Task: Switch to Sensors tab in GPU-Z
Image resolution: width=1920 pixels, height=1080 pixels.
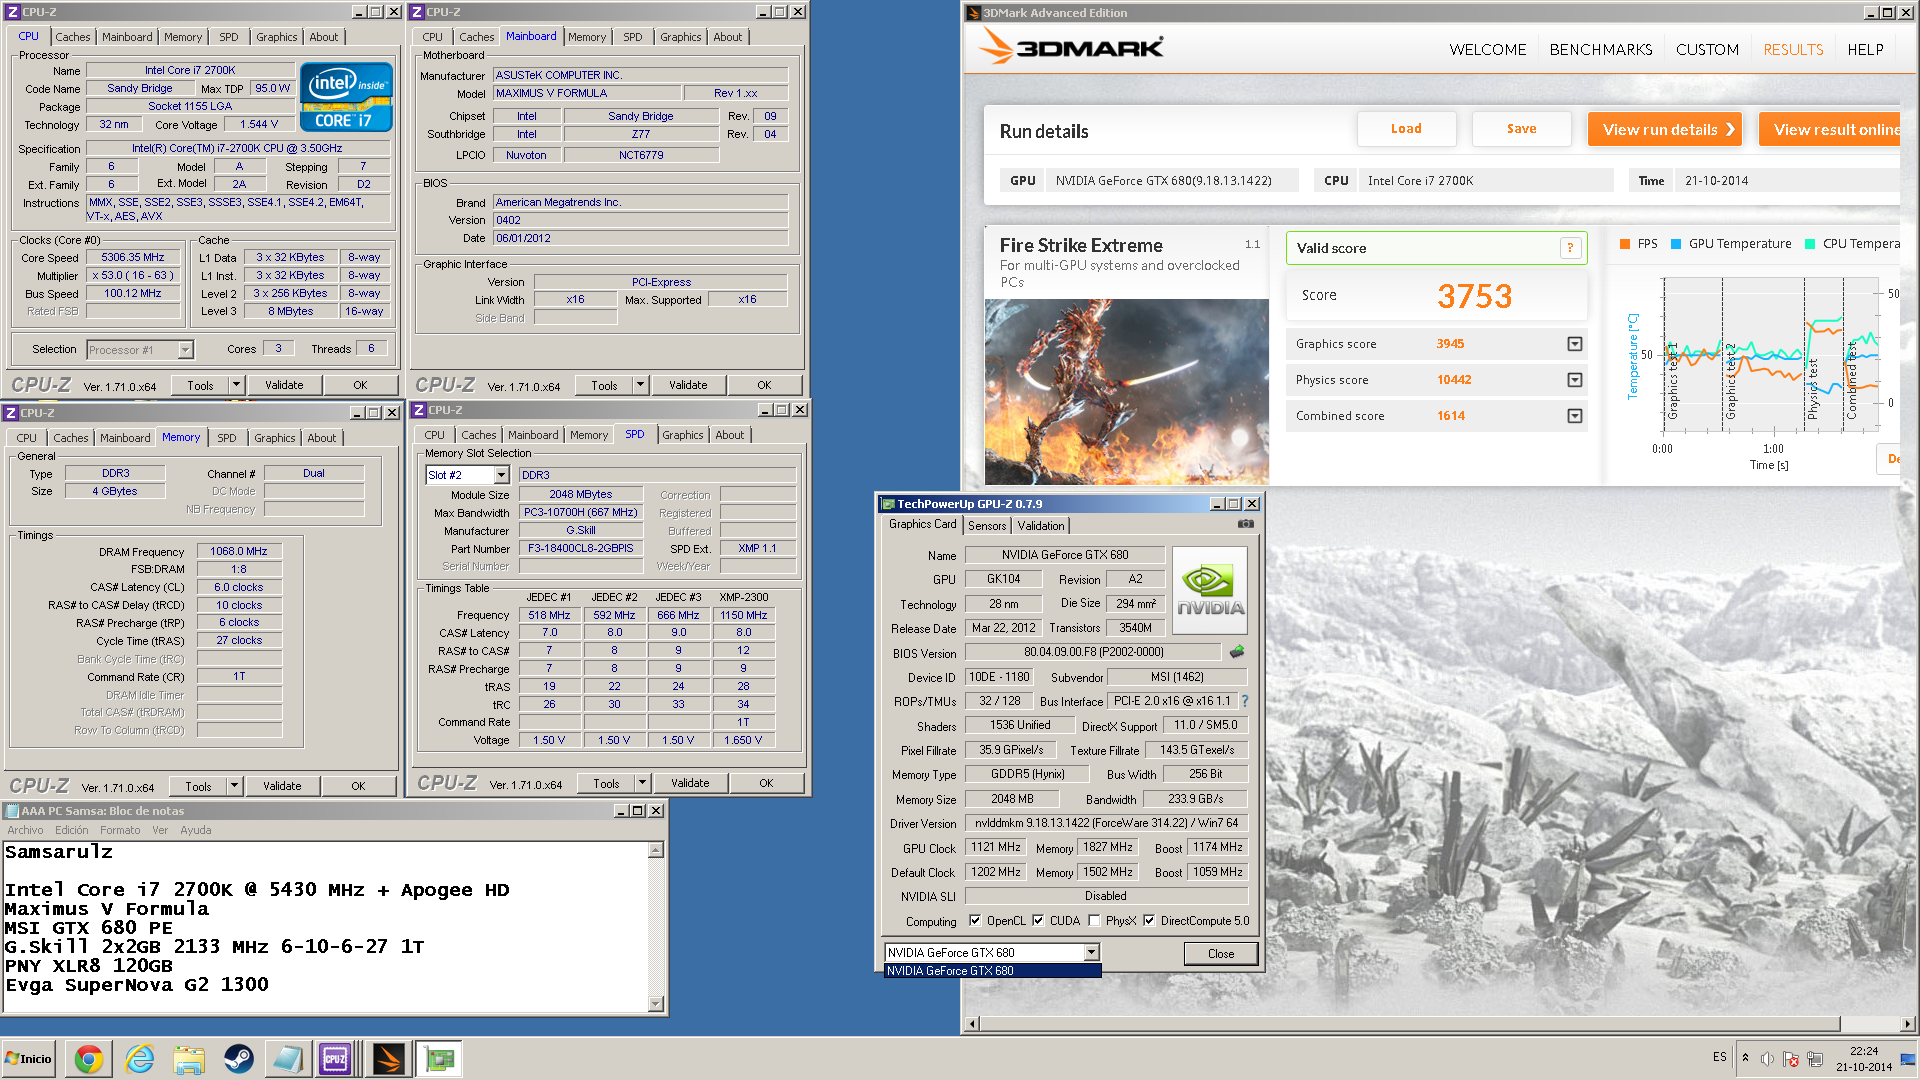Action: pos(987,525)
